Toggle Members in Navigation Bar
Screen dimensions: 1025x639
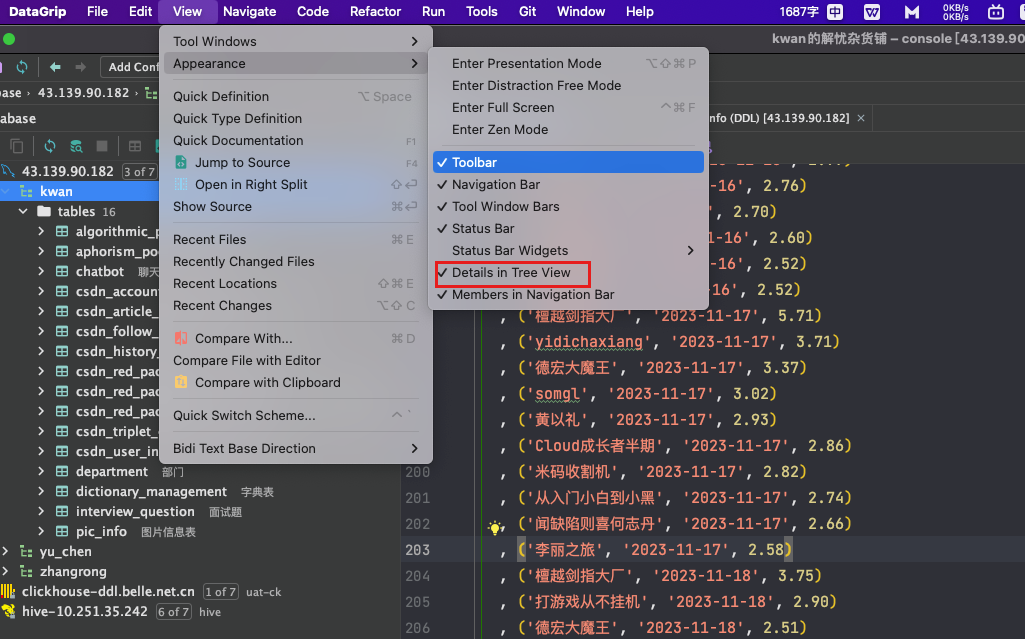coord(568,295)
